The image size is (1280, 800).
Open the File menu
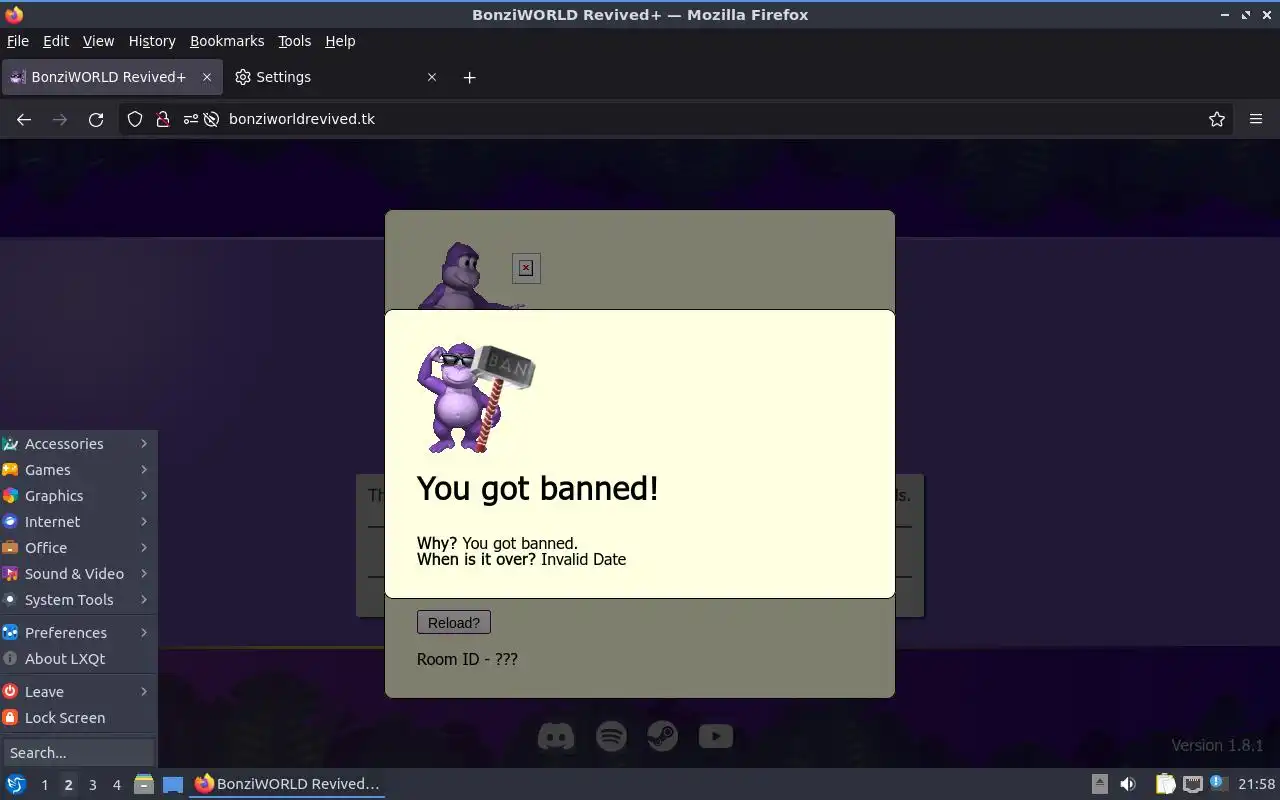coord(18,41)
